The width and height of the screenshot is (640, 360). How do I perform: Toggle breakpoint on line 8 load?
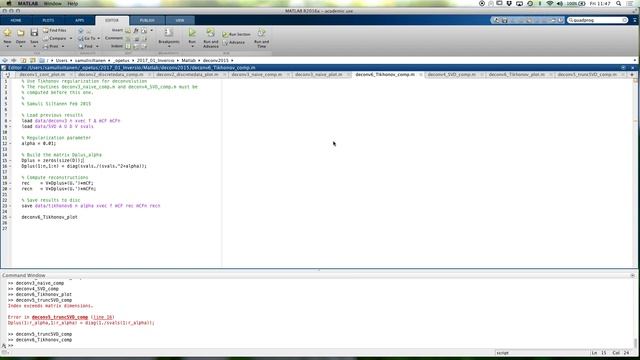[x=10, y=121]
